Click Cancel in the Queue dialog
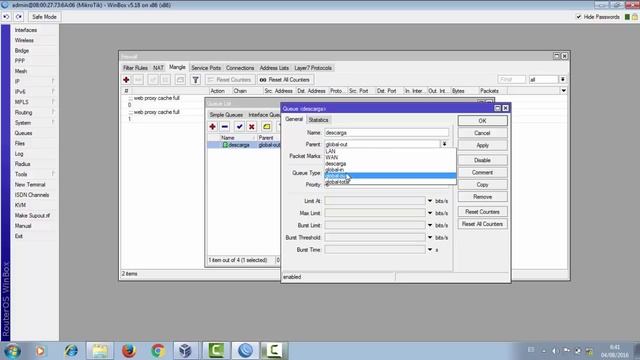The image size is (640, 360). pyautogui.click(x=482, y=133)
